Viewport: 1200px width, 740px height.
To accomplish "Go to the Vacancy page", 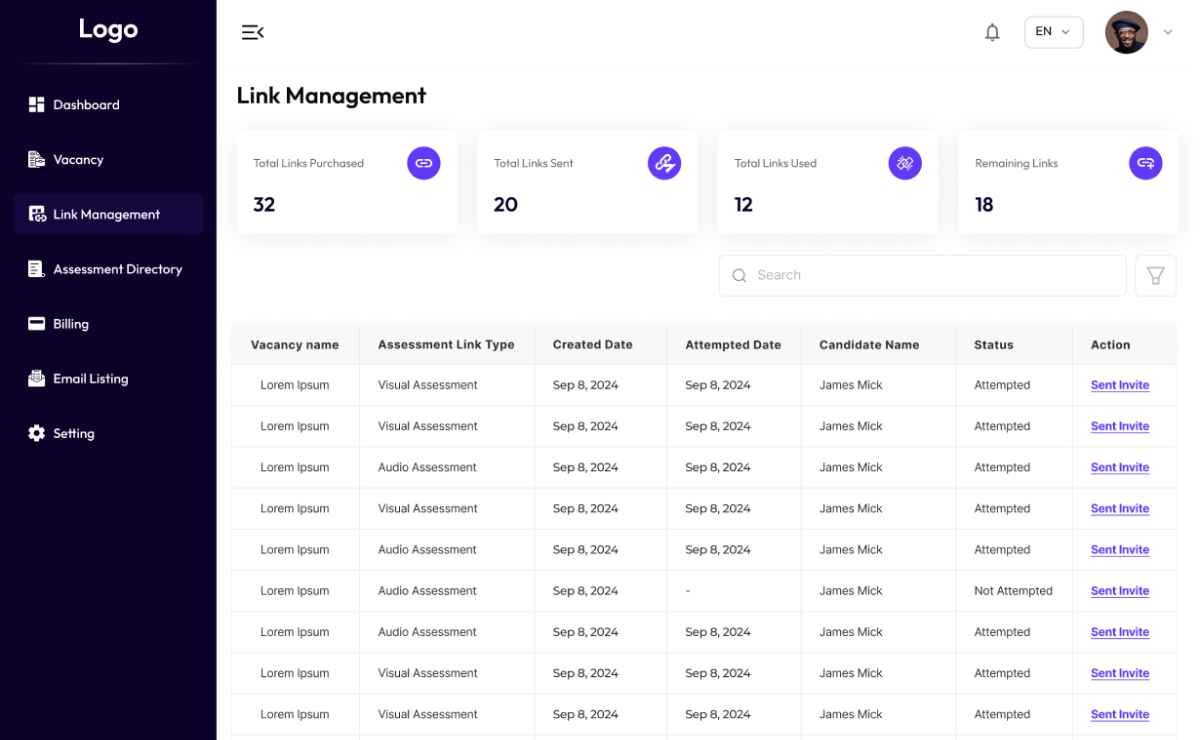I will pos(78,160).
